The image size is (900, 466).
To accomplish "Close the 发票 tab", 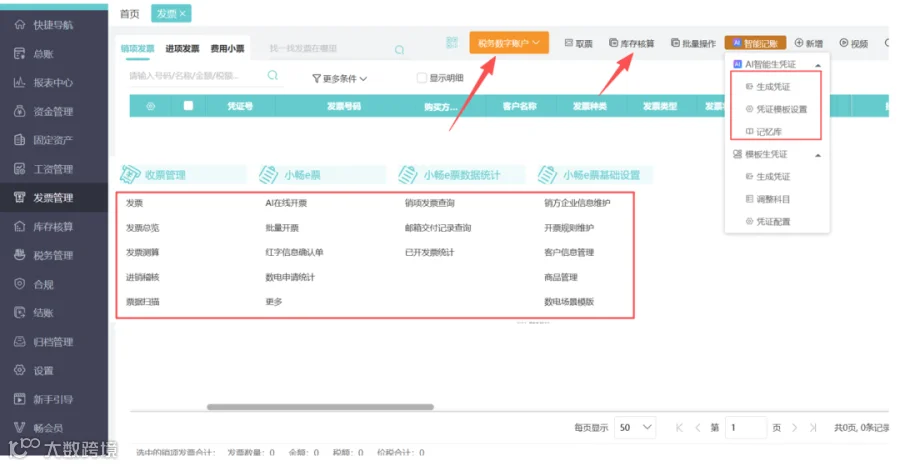I will click(x=183, y=14).
